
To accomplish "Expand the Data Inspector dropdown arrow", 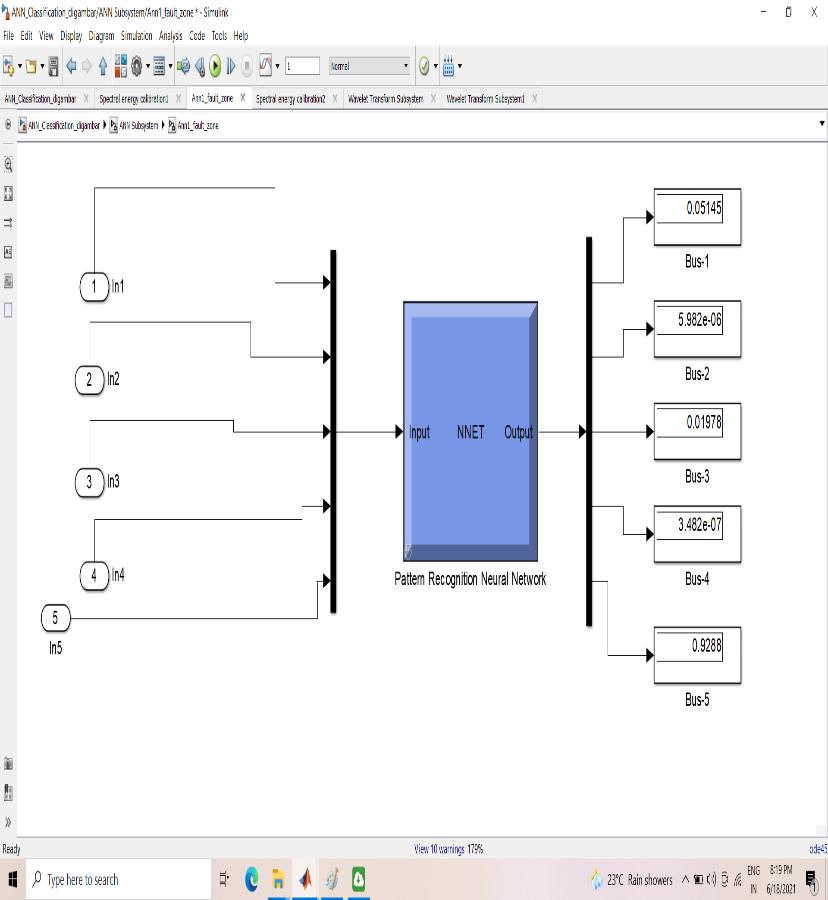I will [278, 67].
